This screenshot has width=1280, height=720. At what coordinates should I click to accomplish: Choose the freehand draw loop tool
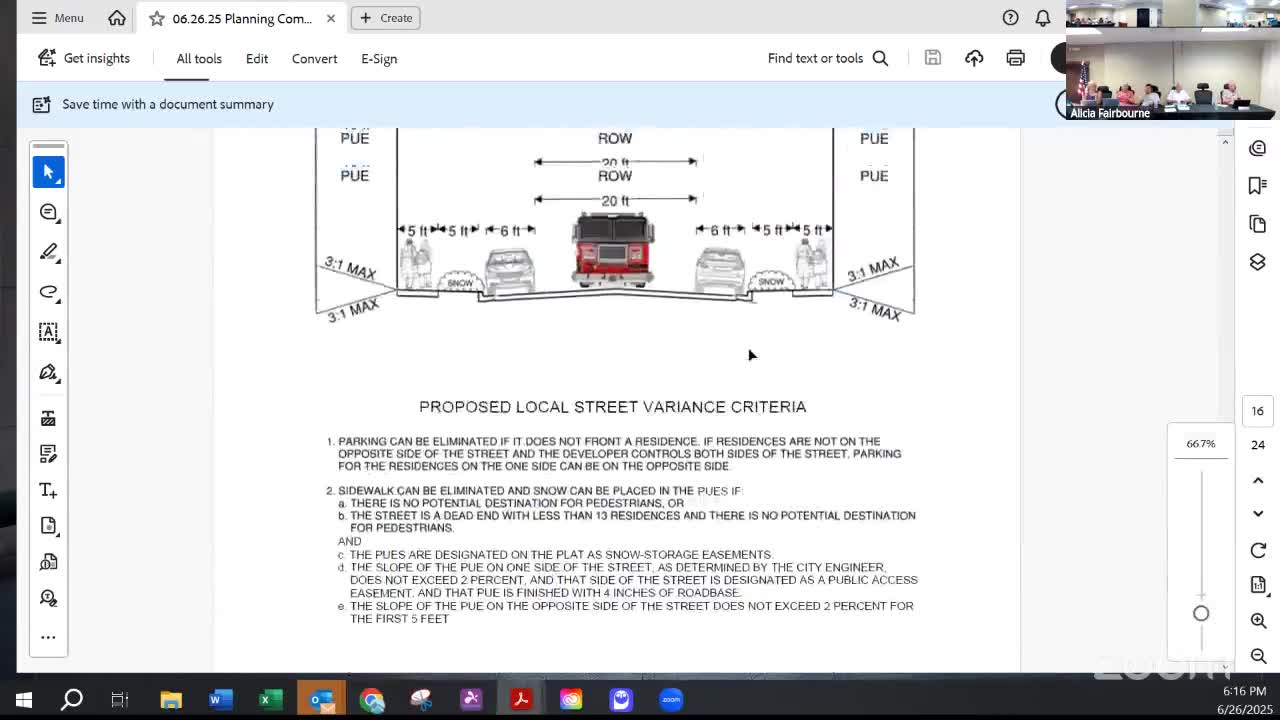(48, 292)
